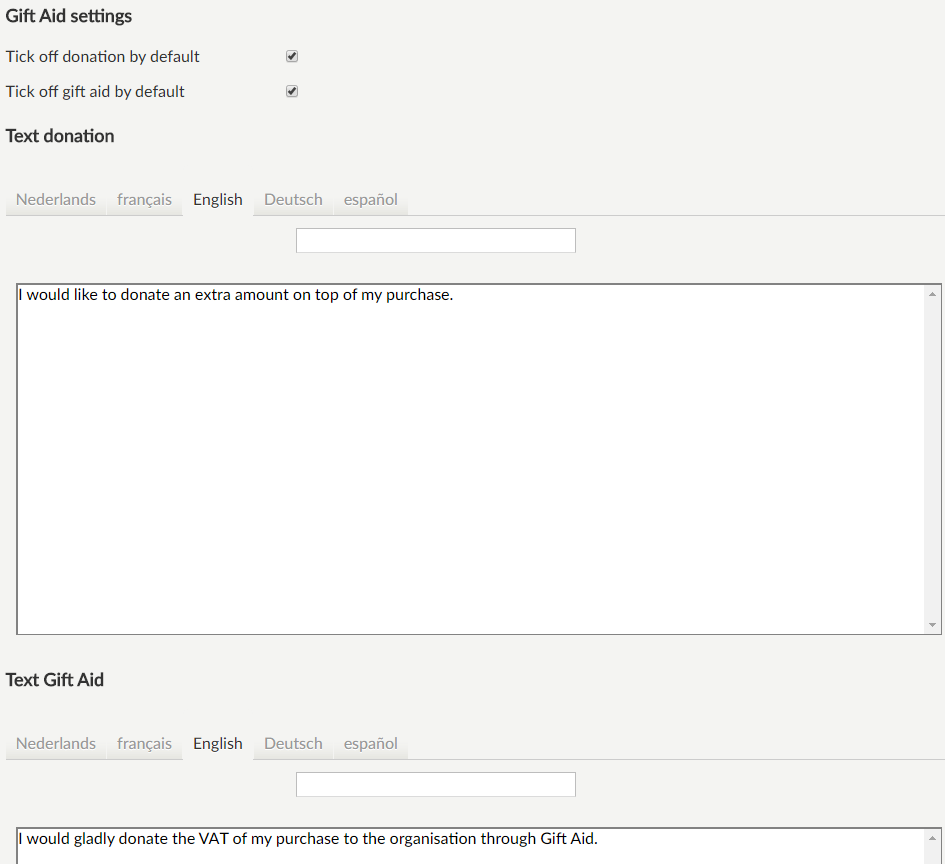The width and height of the screenshot is (945, 864).
Task: Open the français tab under Text Gift Aid
Action: tap(144, 743)
